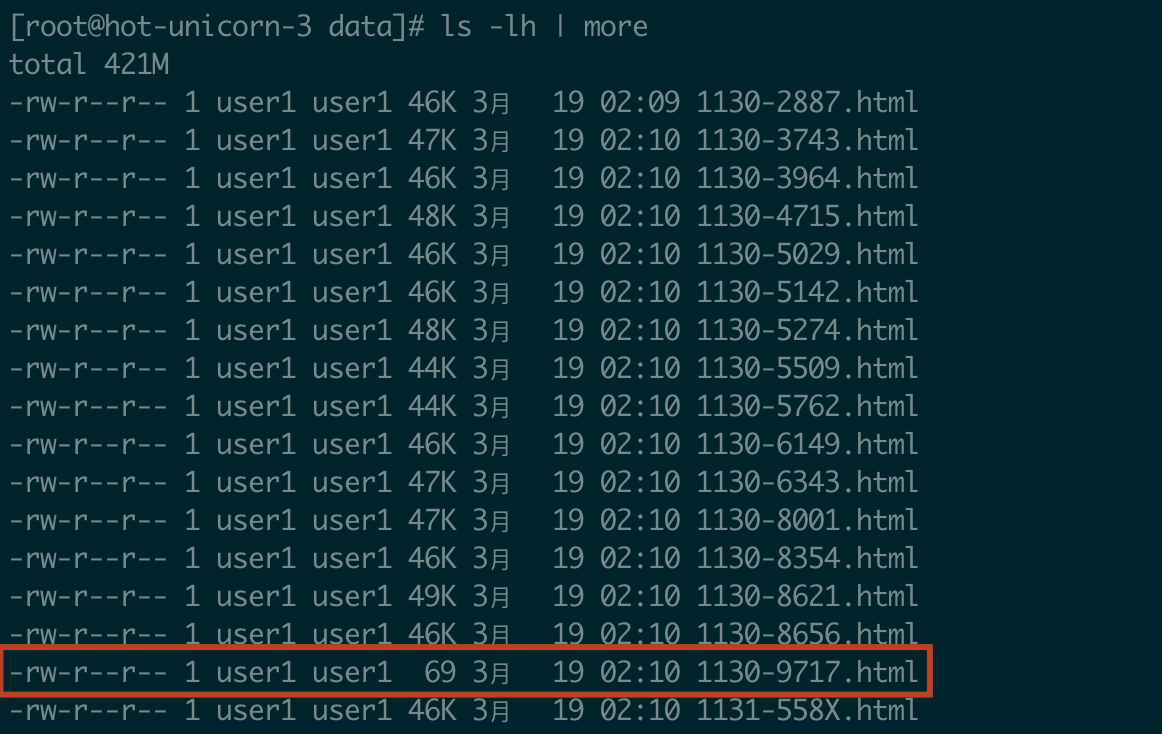Click the 1130-3964.html filename
The image size is (1162, 734).
pos(807,179)
